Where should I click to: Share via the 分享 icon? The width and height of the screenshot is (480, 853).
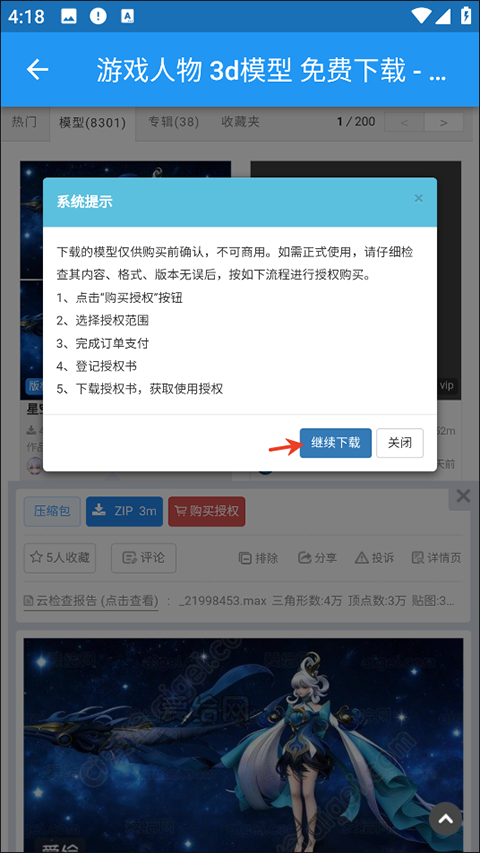(x=317, y=558)
